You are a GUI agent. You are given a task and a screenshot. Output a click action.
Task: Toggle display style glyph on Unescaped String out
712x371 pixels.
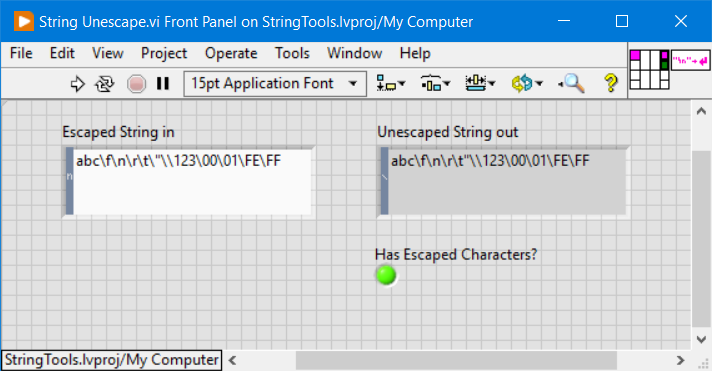click(x=384, y=181)
